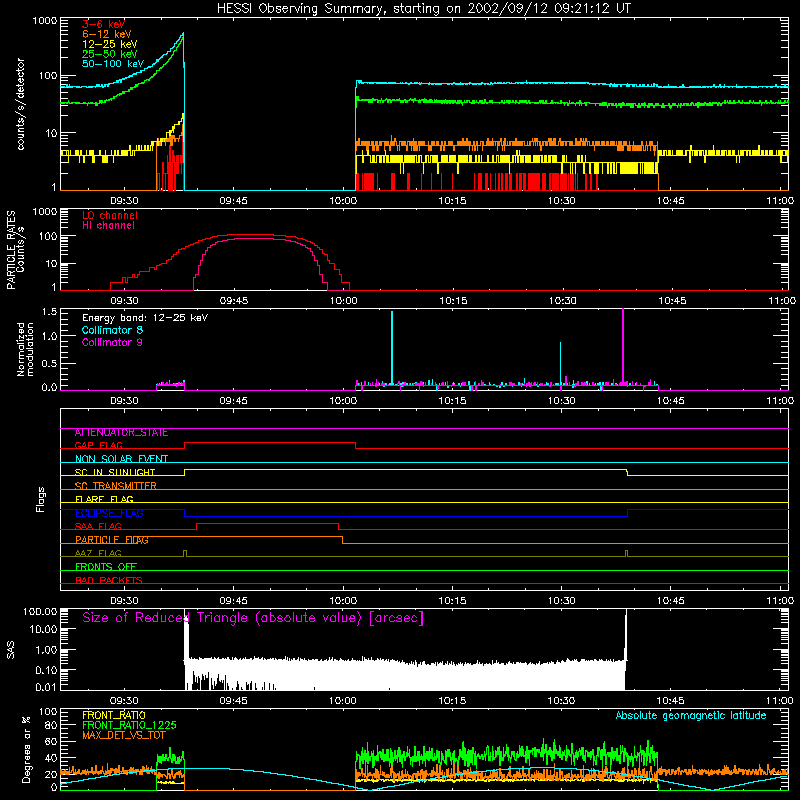Screen dimensions: 800x800
Task: Click the LO channel legend label
Action: point(110,215)
